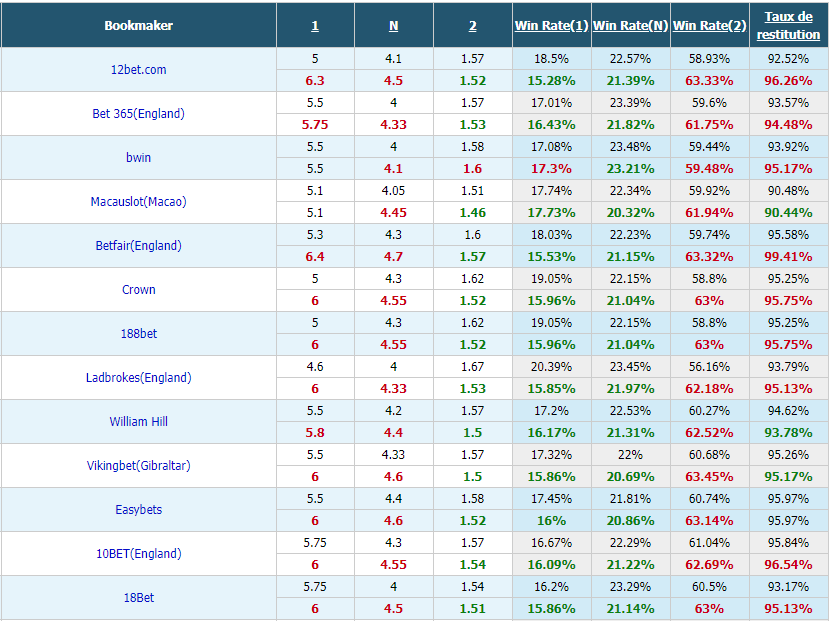Select bwin win rate 17.3%
830x621 pixels.
552,168
